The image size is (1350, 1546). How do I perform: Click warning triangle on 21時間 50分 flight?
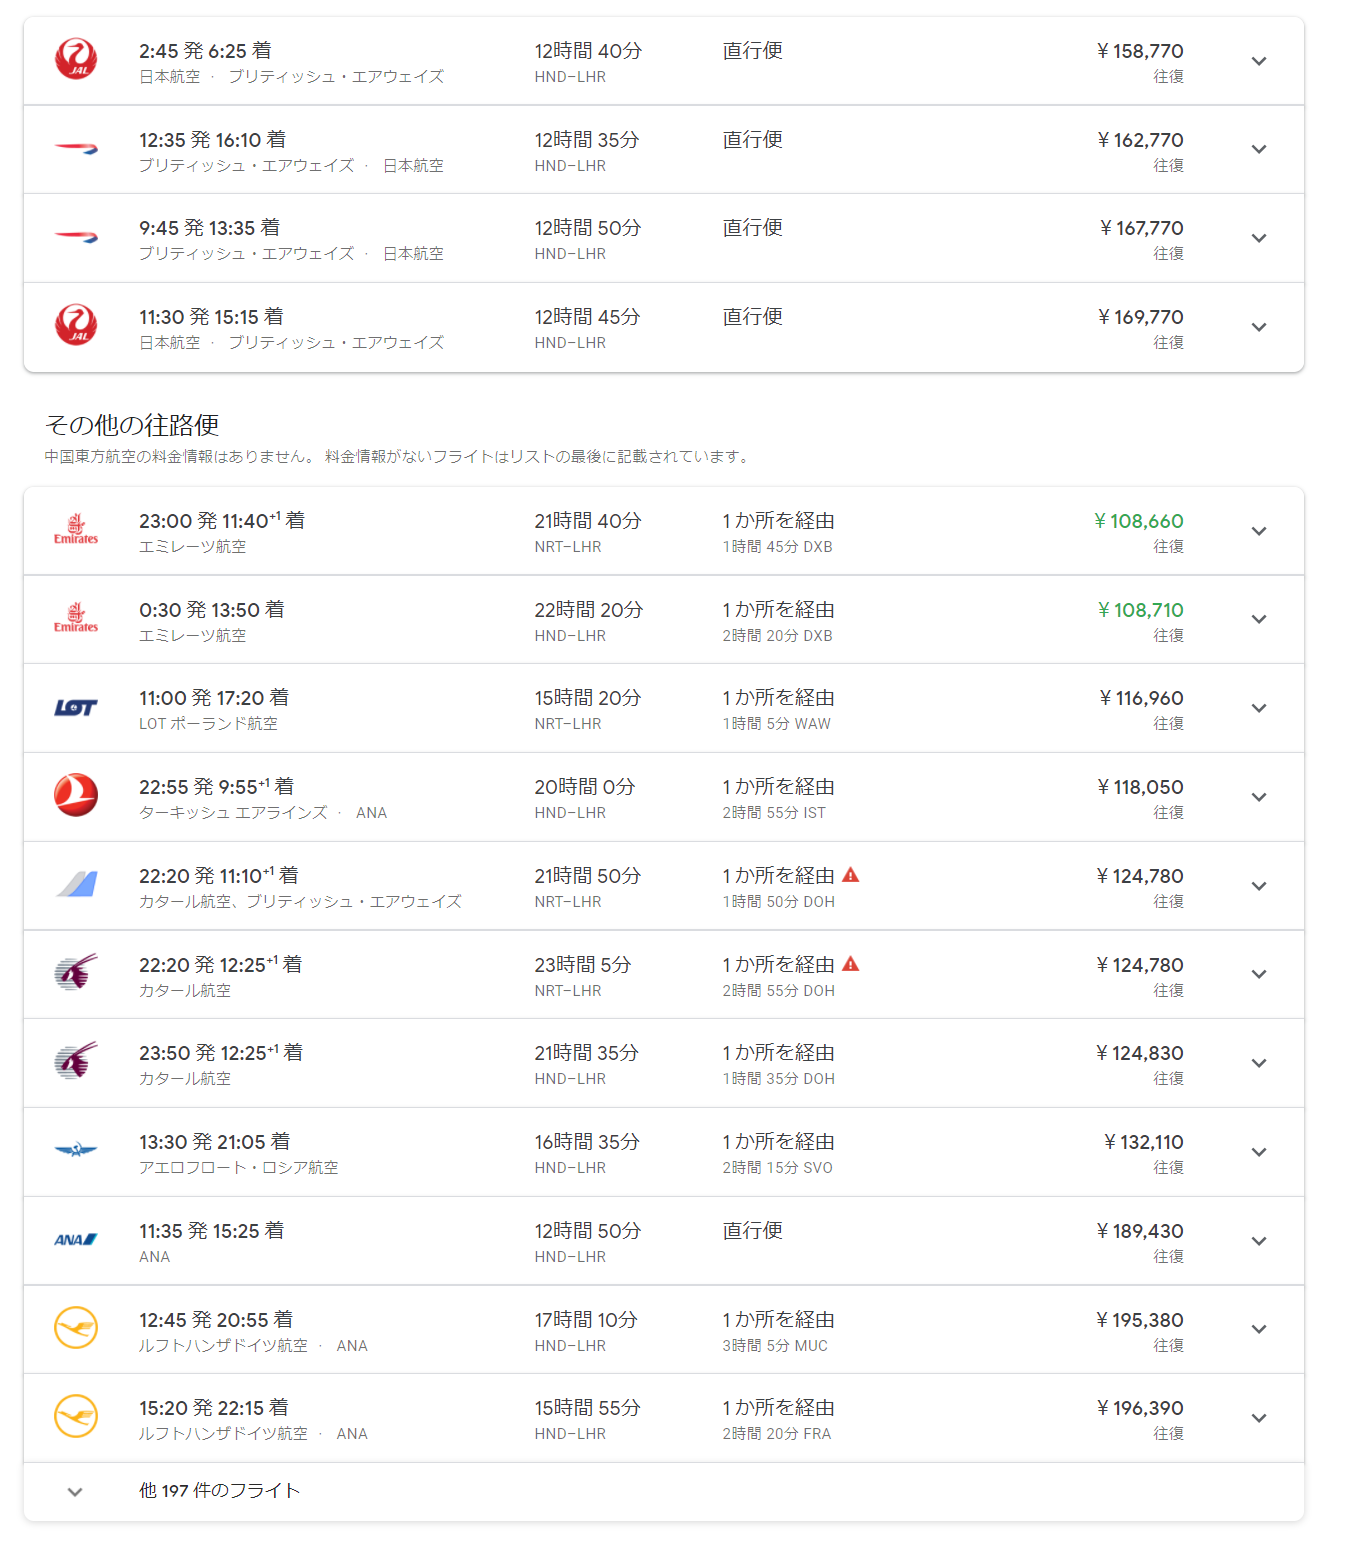click(x=851, y=875)
